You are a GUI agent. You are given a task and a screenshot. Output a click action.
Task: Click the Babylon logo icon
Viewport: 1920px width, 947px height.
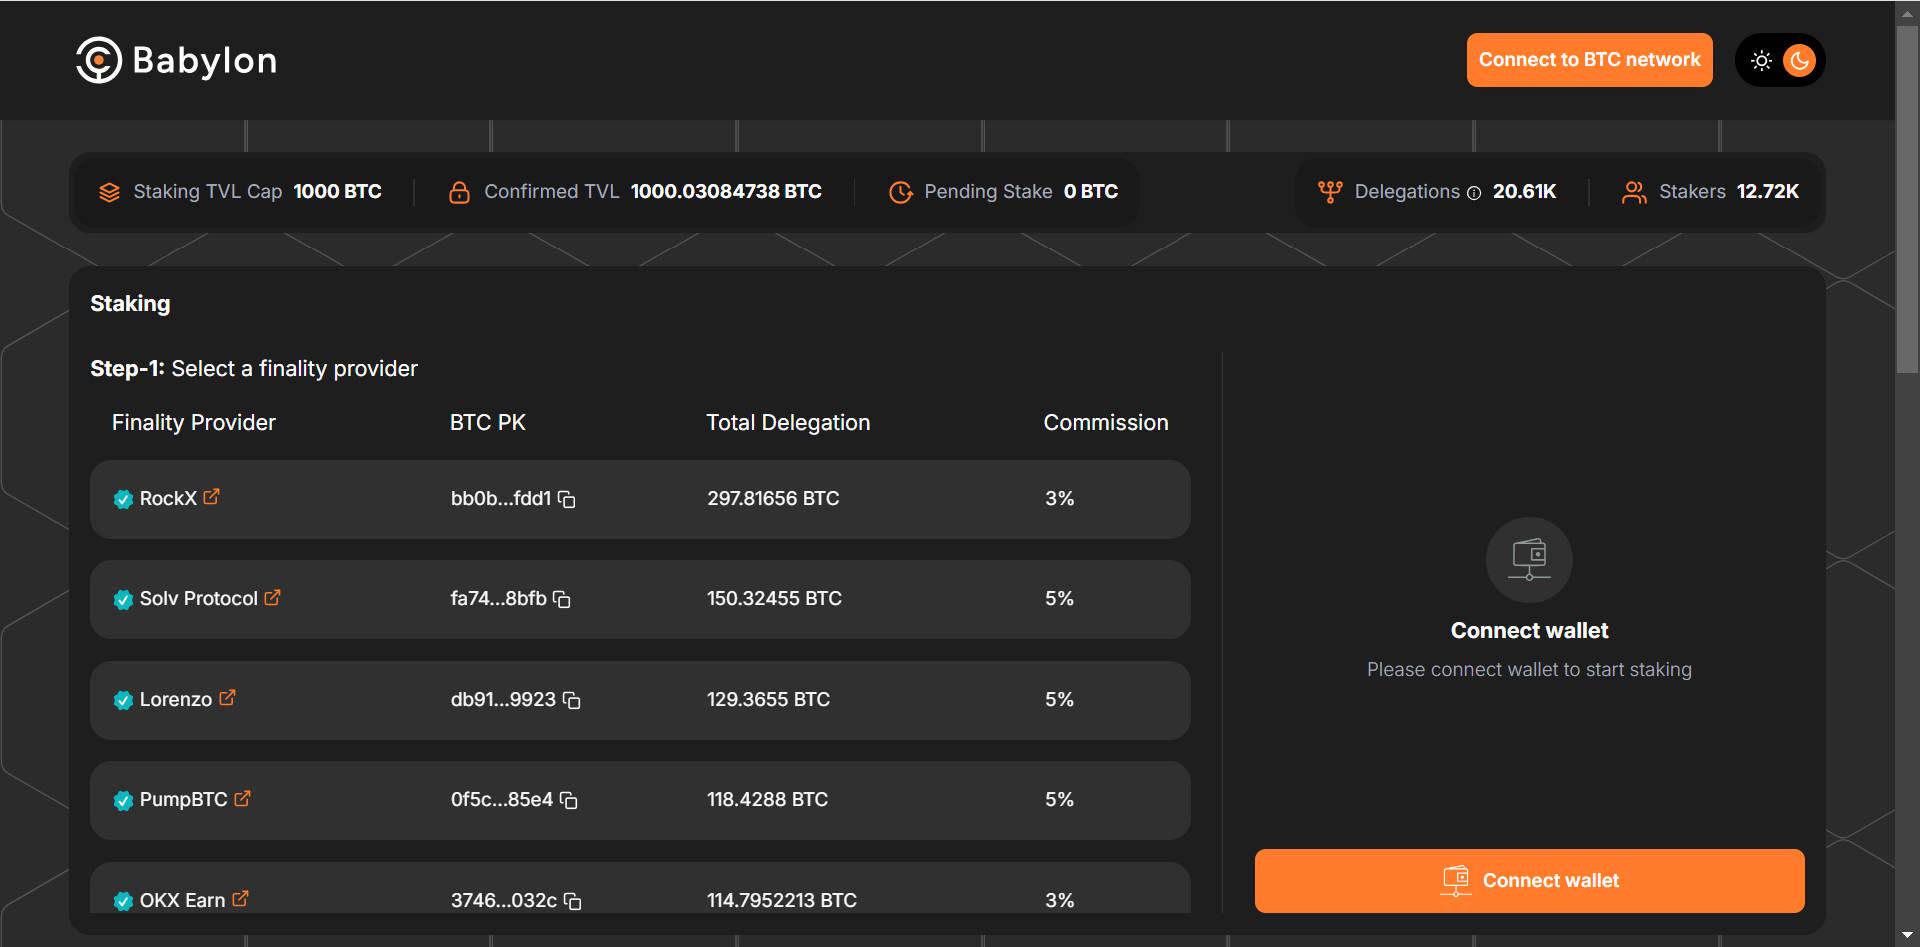(x=99, y=60)
